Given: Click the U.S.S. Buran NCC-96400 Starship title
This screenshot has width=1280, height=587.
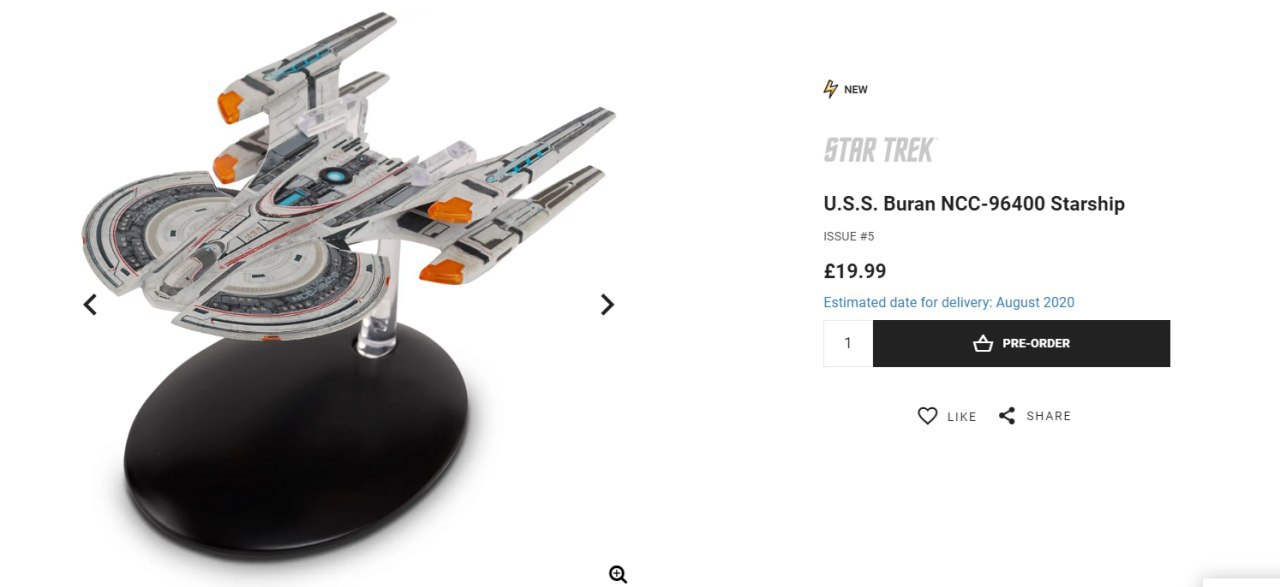Looking at the screenshot, I should (974, 204).
